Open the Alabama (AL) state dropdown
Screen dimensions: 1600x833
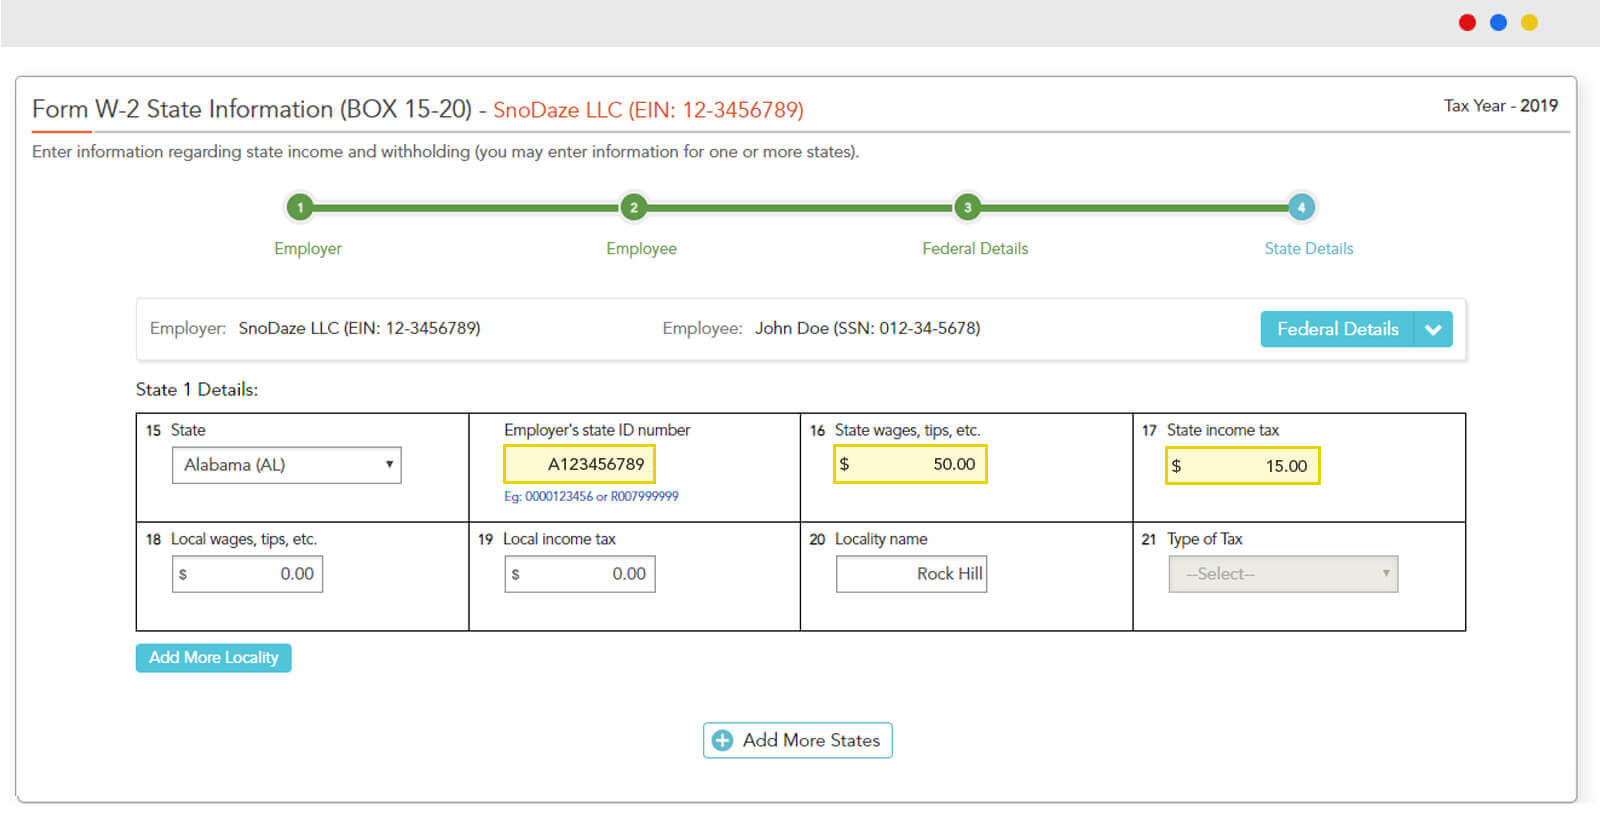(286, 465)
